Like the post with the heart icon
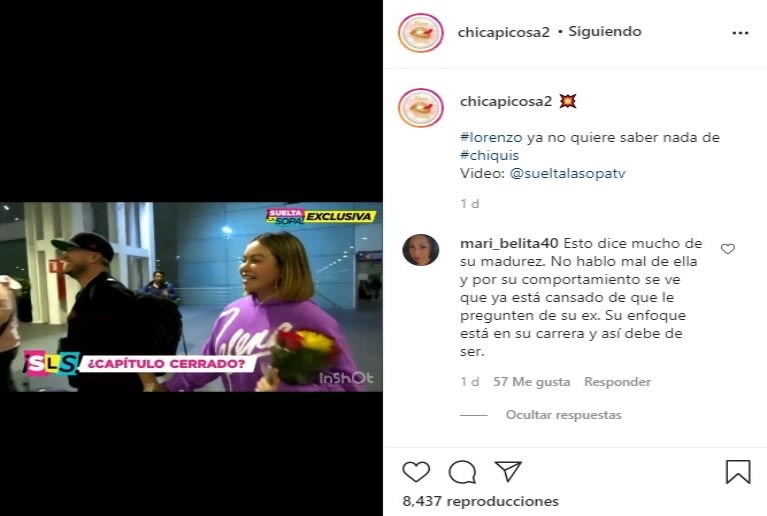The height and width of the screenshot is (516, 767). 416,472
